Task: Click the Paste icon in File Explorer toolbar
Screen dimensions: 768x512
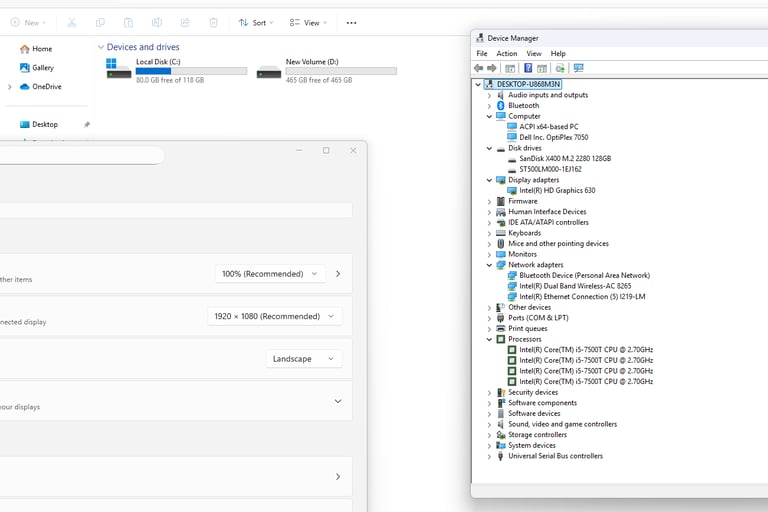Action: [x=128, y=23]
